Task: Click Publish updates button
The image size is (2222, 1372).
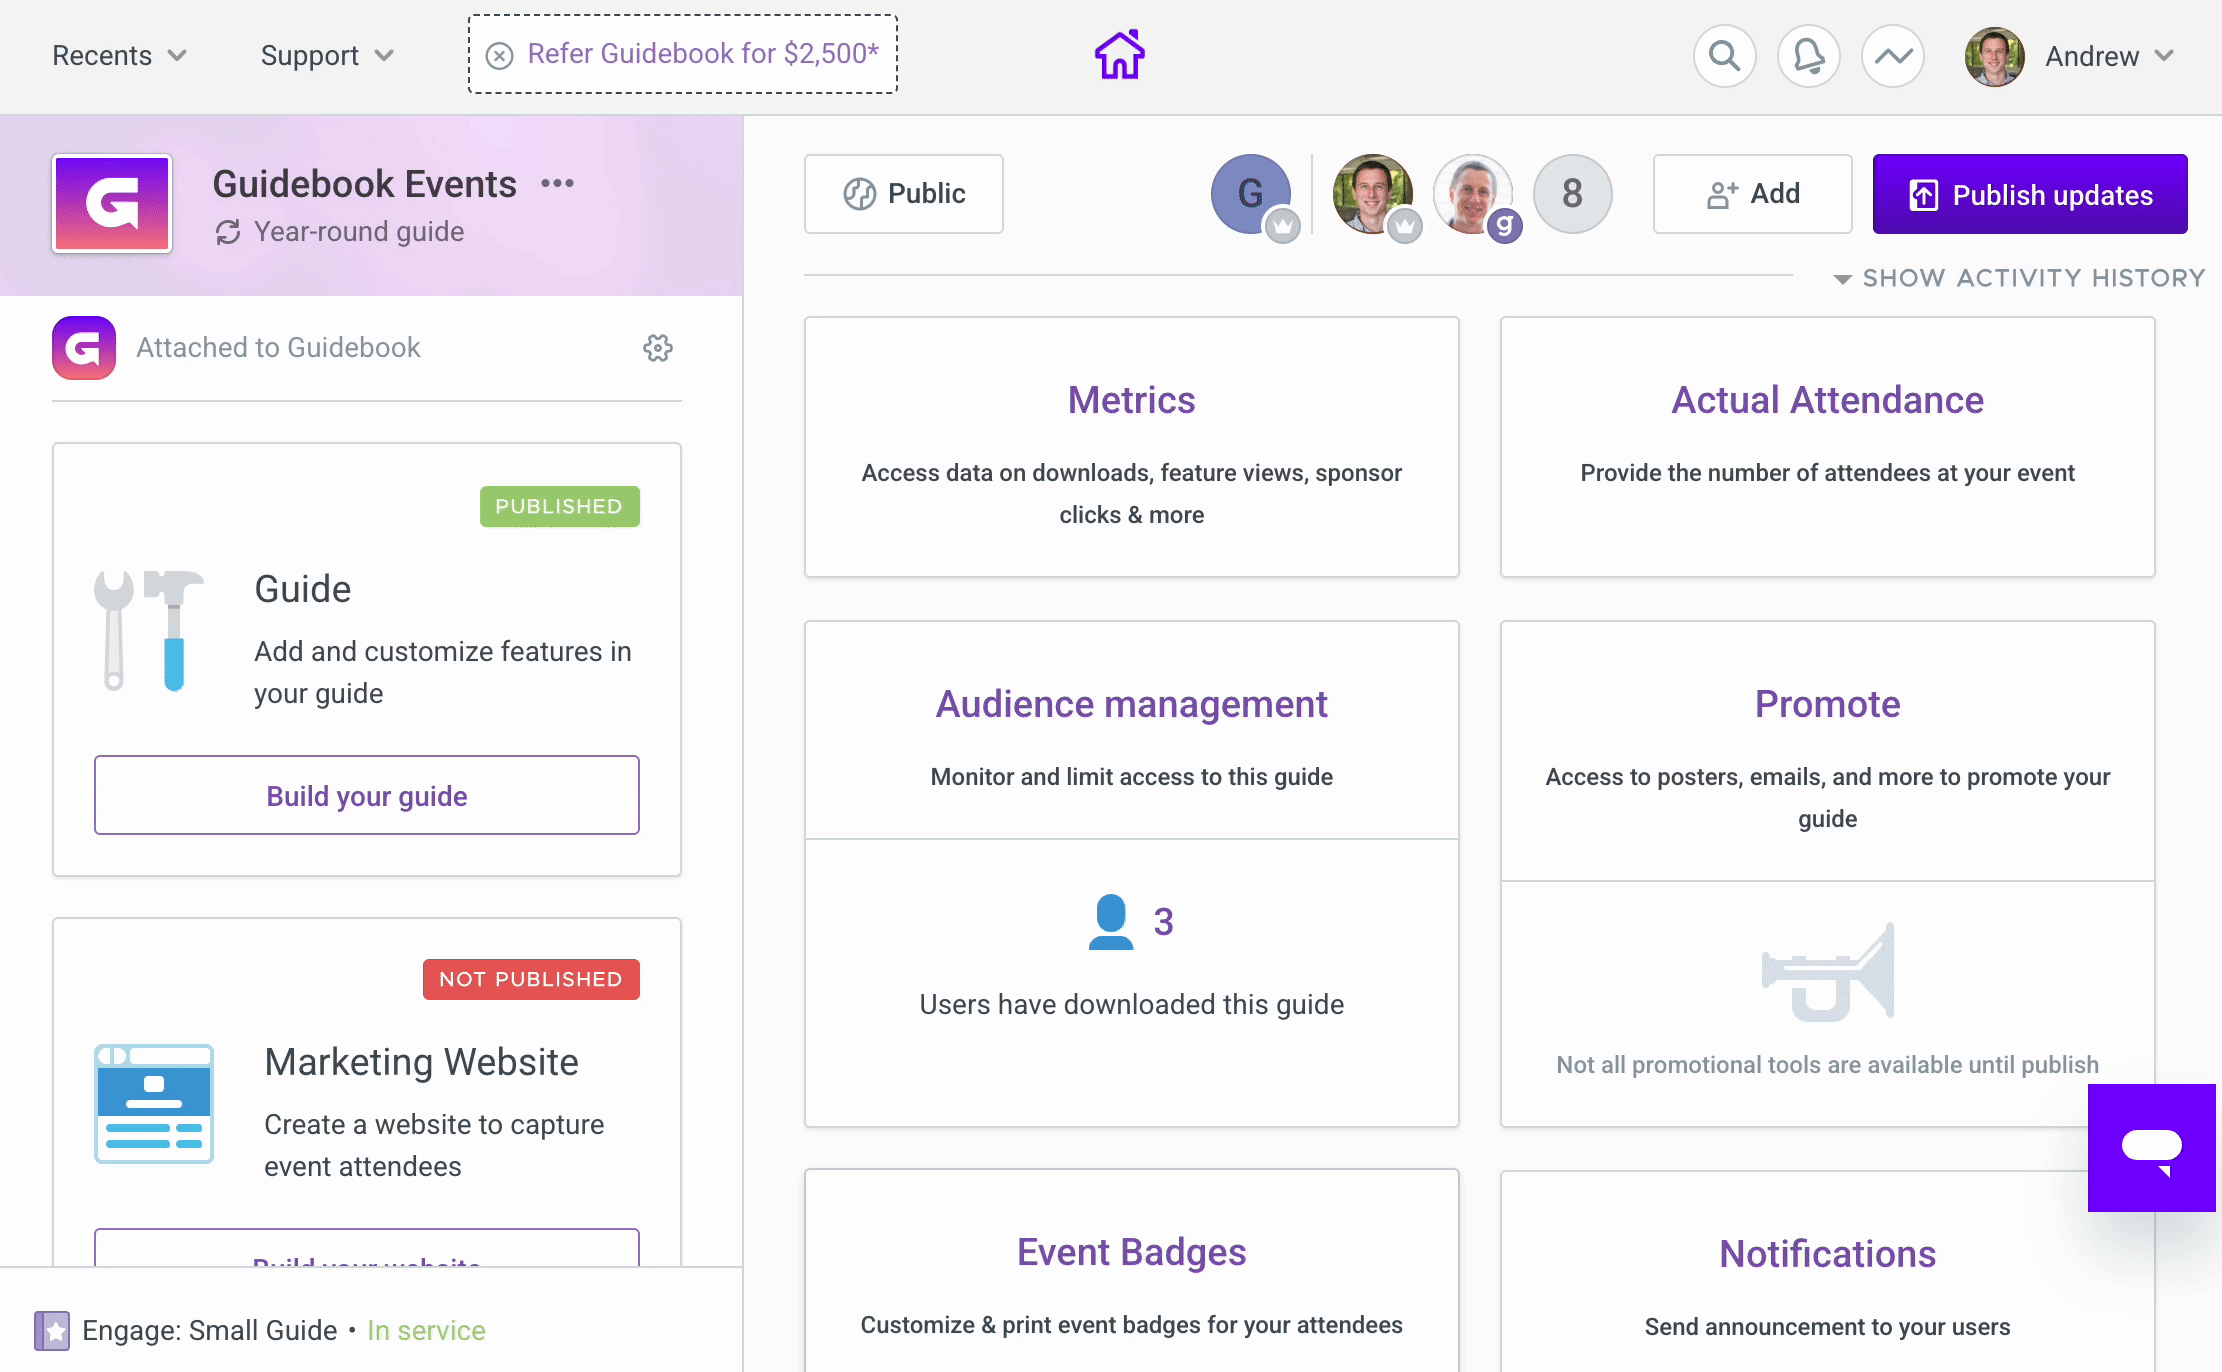Action: click(2030, 194)
